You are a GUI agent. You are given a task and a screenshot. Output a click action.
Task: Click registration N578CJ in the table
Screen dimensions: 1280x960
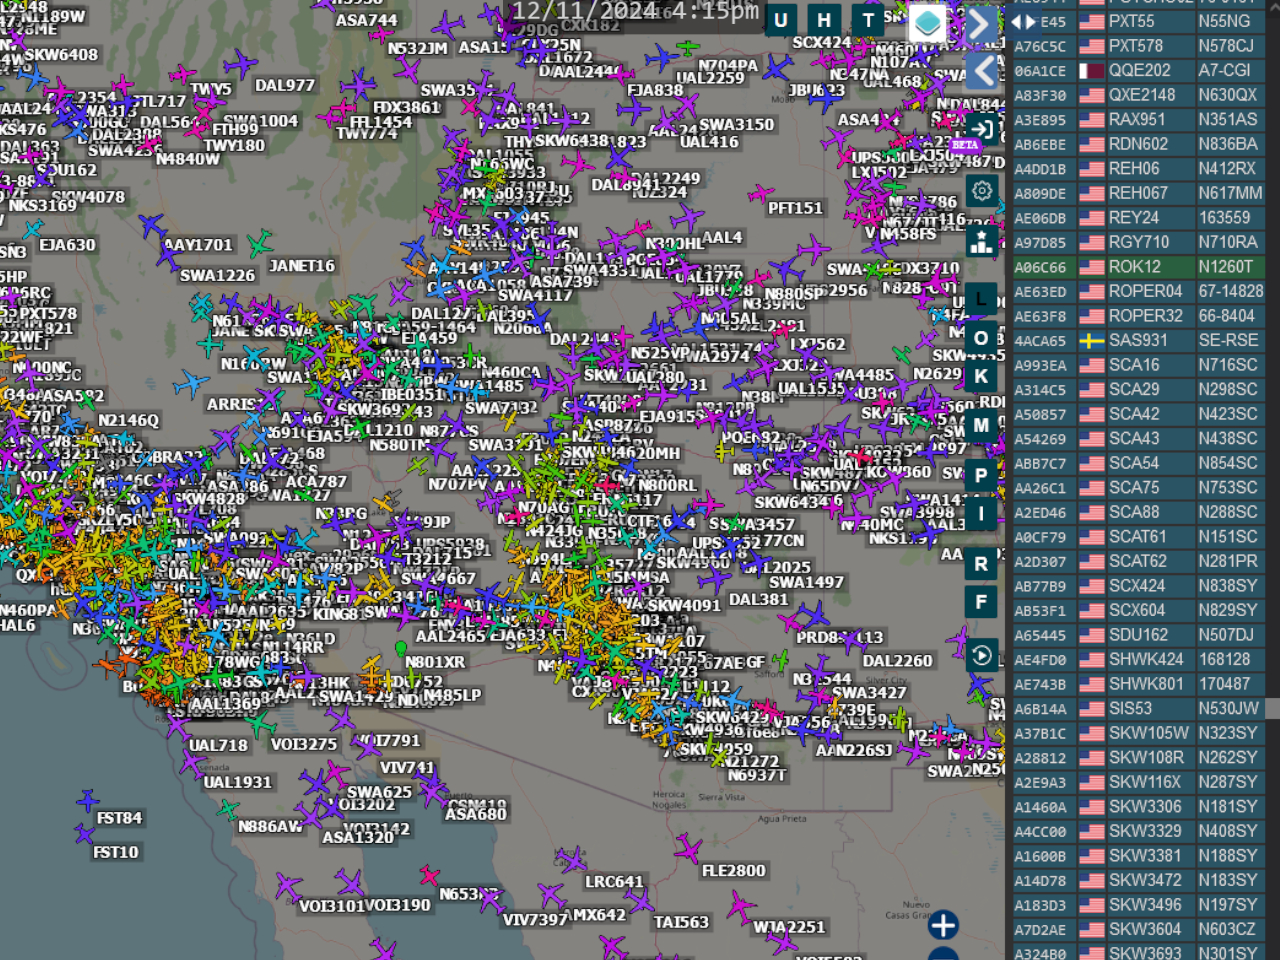tap(1225, 46)
